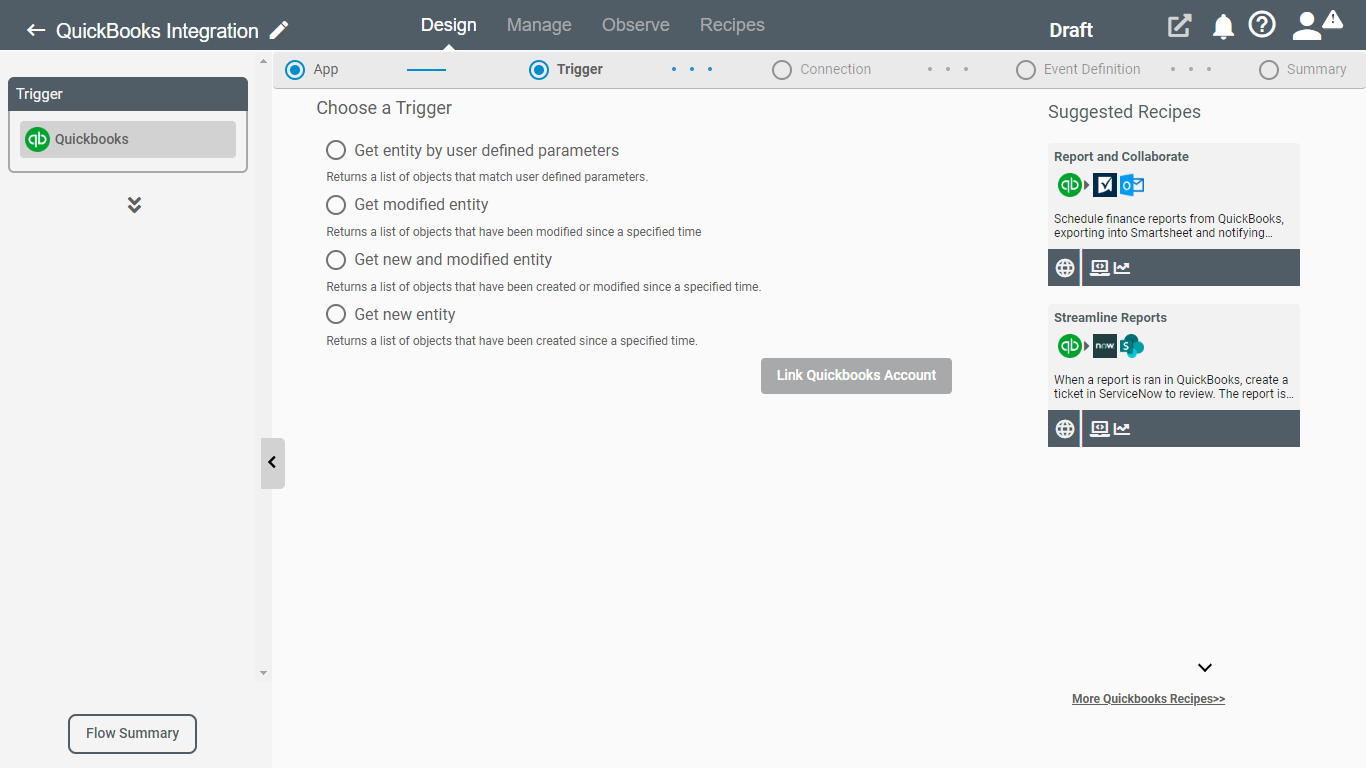This screenshot has width=1366, height=768.
Task: Select Get new entity radio button
Action: pos(336,314)
